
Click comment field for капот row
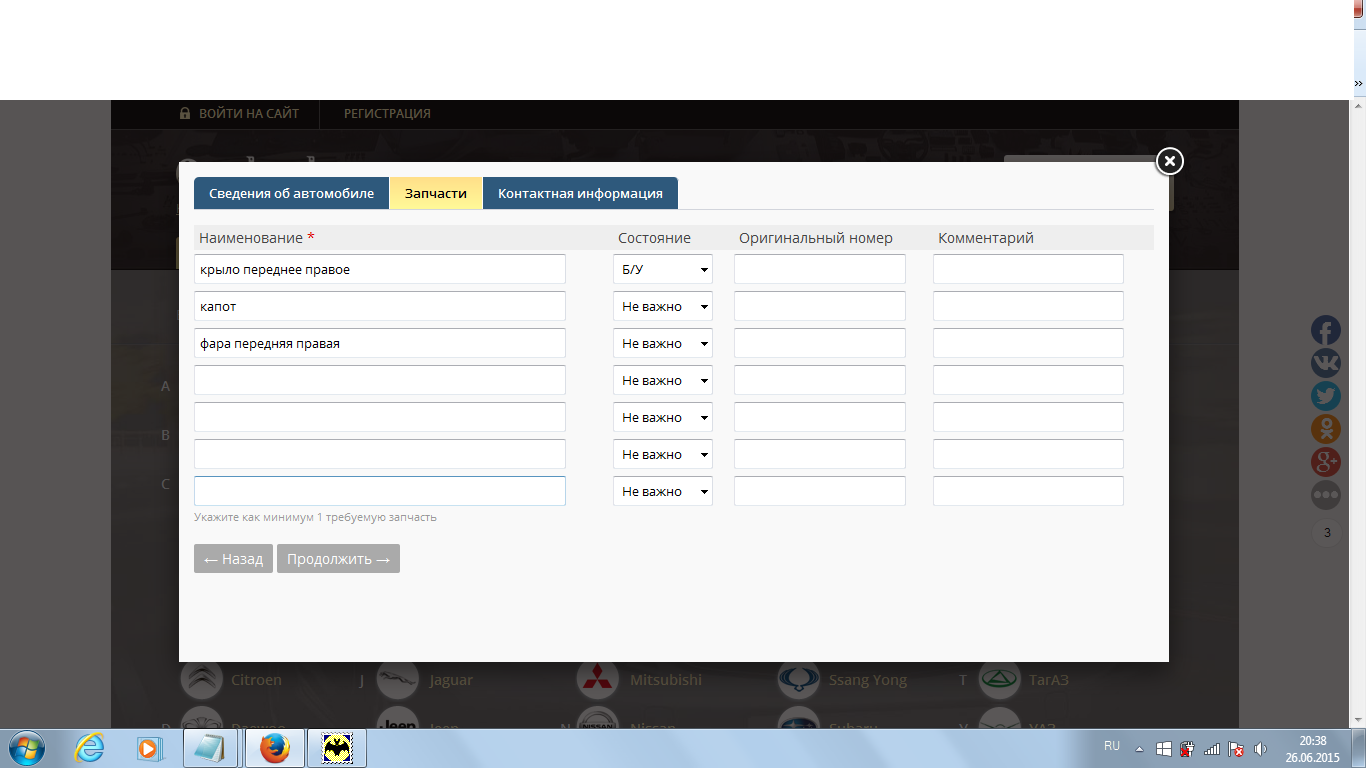[x=1027, y=307]
